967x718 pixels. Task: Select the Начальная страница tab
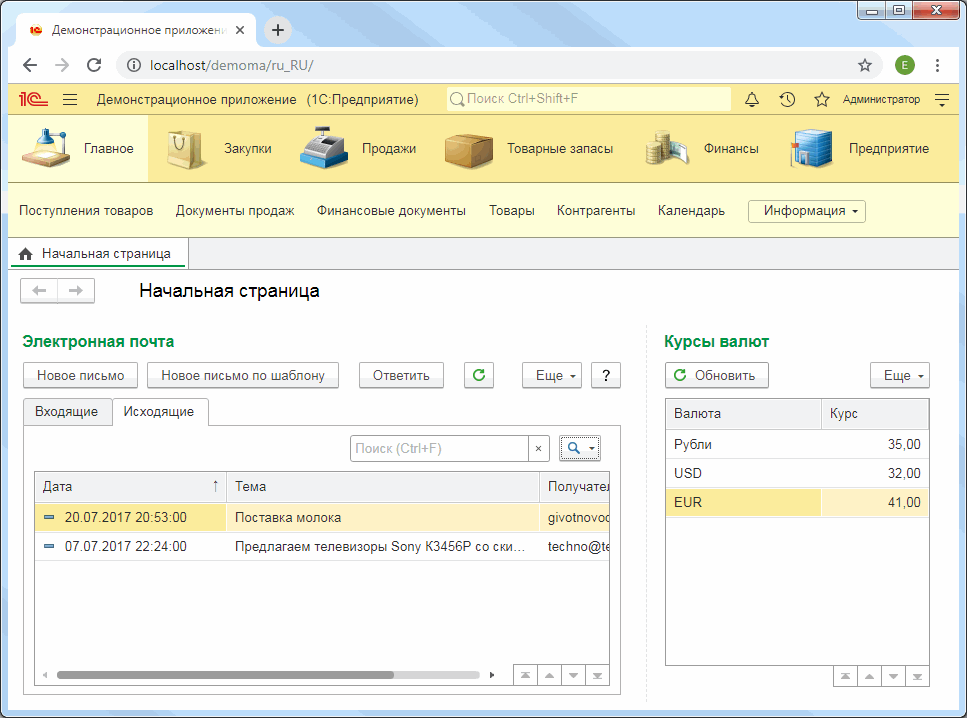(99, 254)
